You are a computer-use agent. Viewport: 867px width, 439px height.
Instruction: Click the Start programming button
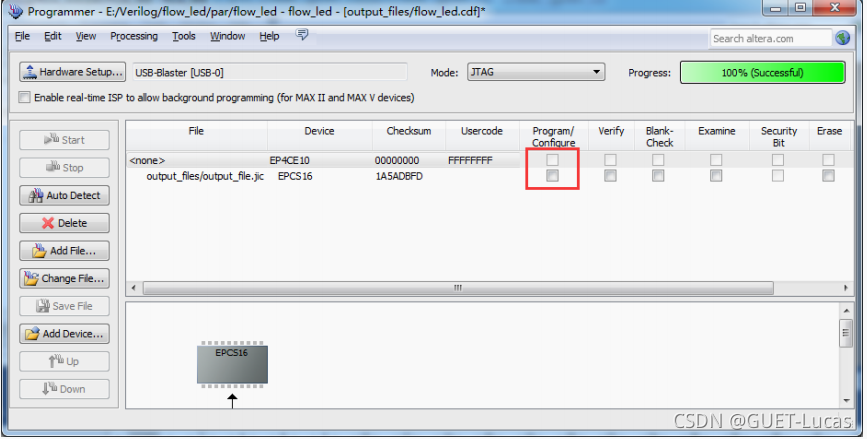pyautogui.click(x=64, y=140)
